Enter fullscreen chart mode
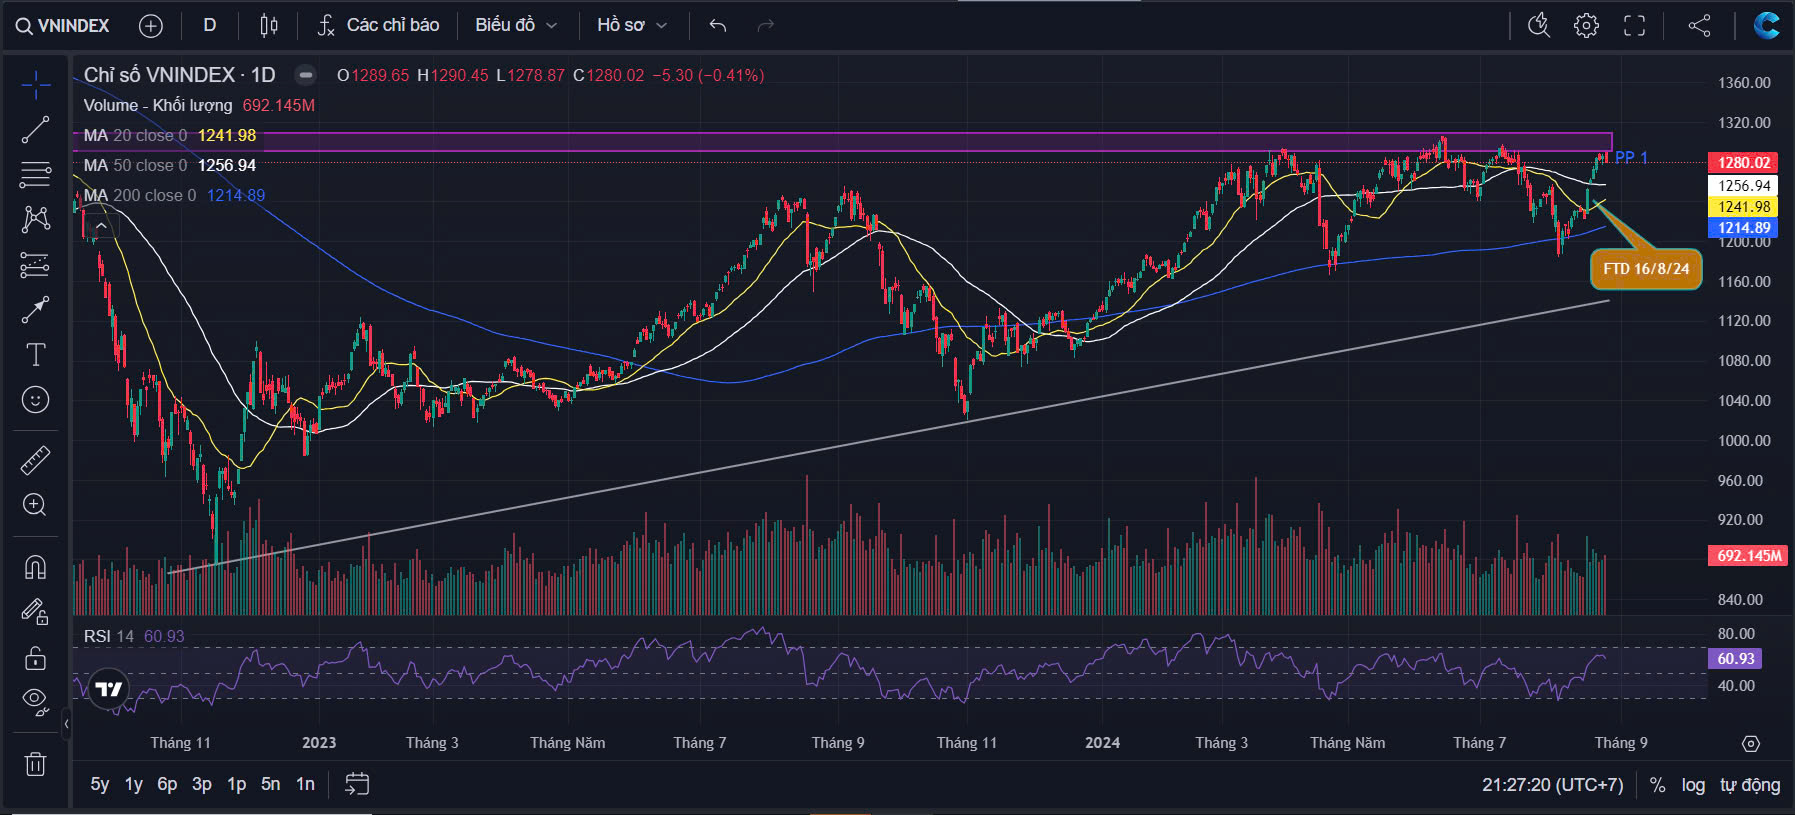Screen dimensions: 1795x815 pos(1634,25)
